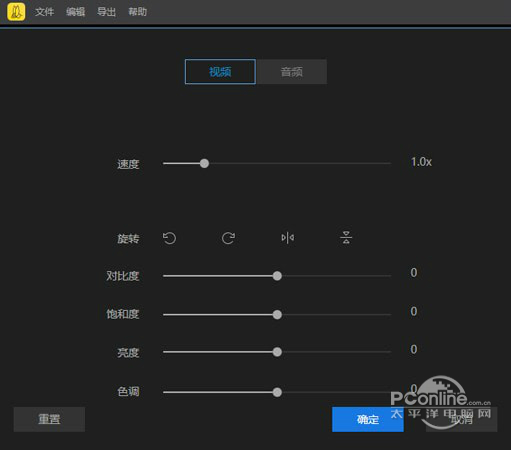Click the 重置 reset button
The width and height of the screenshot is (511, 450).
tap(49, 419)
